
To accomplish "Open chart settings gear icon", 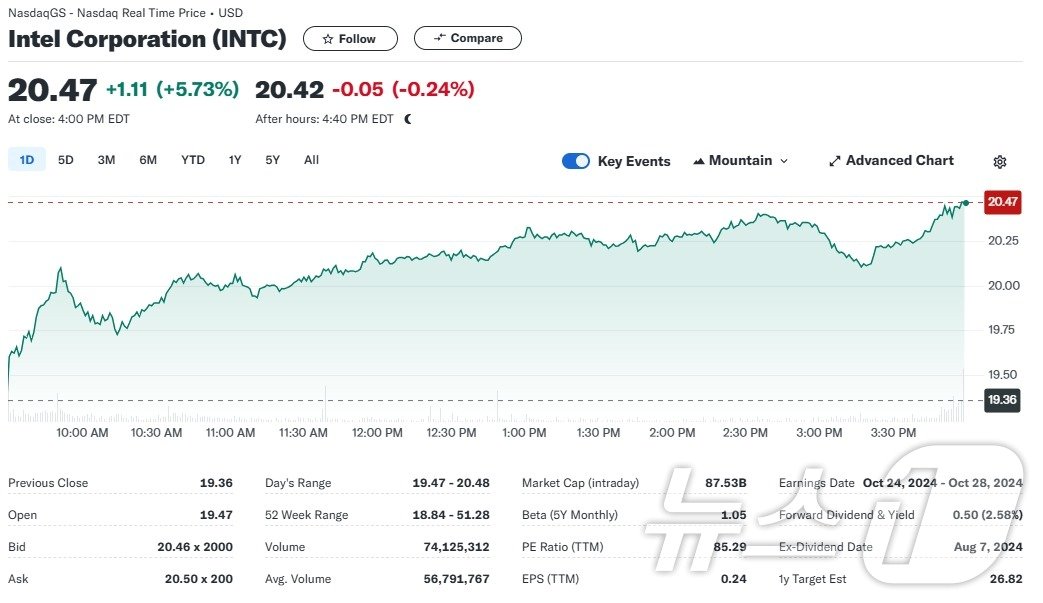I will point(999,162).
